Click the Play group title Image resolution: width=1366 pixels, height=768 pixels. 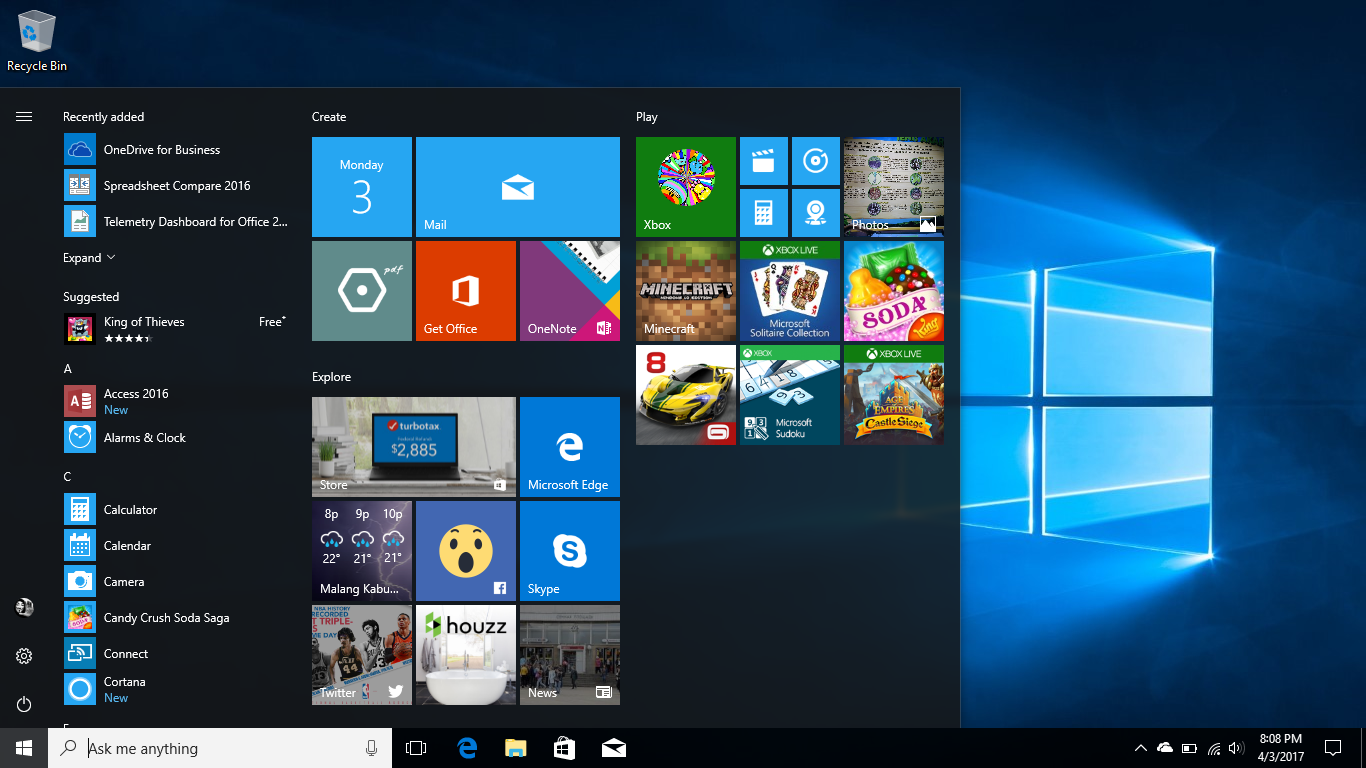tap(647, 117)
